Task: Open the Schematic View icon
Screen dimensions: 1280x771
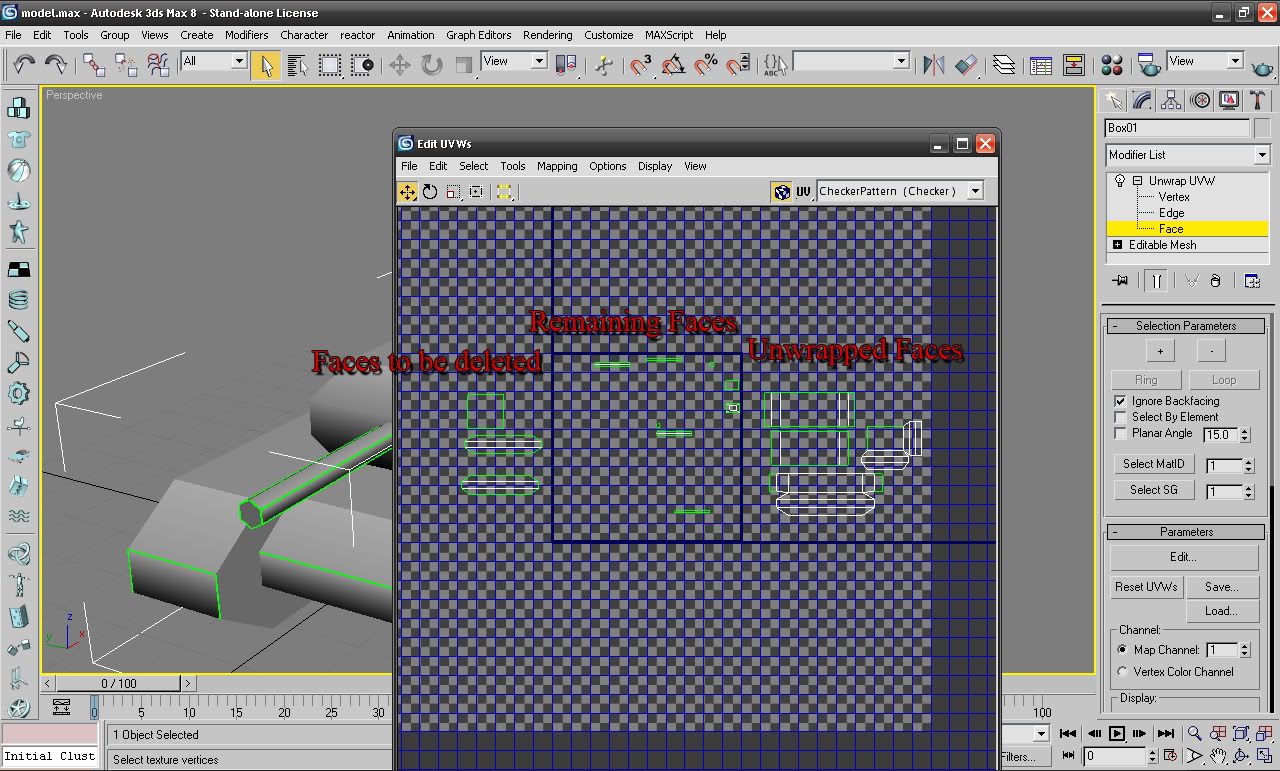Action: click(1074, 65)
